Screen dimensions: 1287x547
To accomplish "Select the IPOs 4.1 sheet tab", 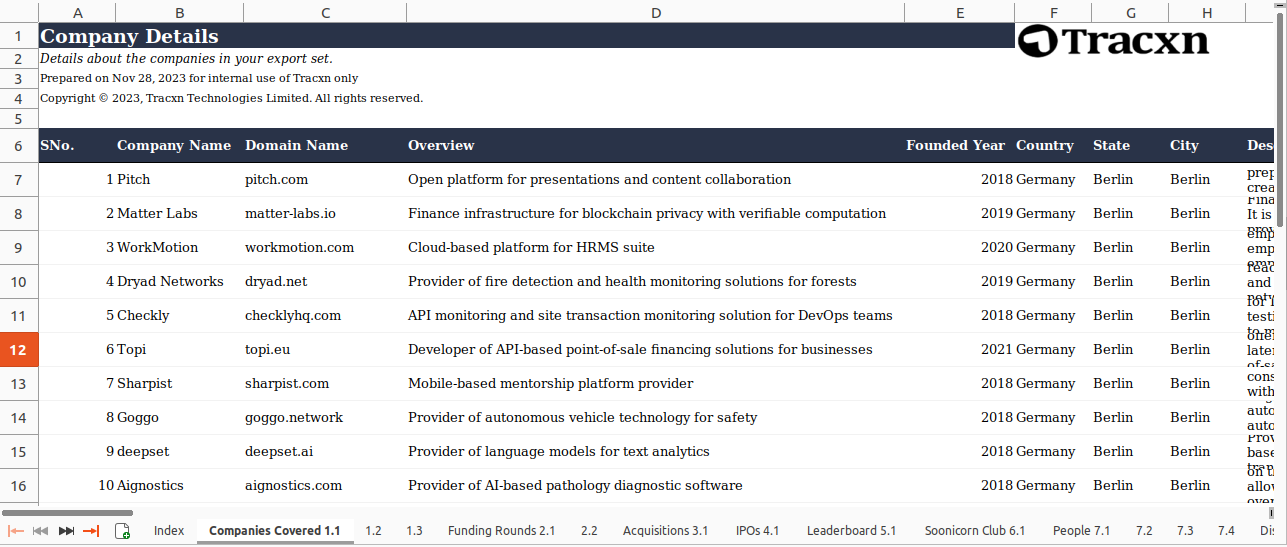I will 757,531.
